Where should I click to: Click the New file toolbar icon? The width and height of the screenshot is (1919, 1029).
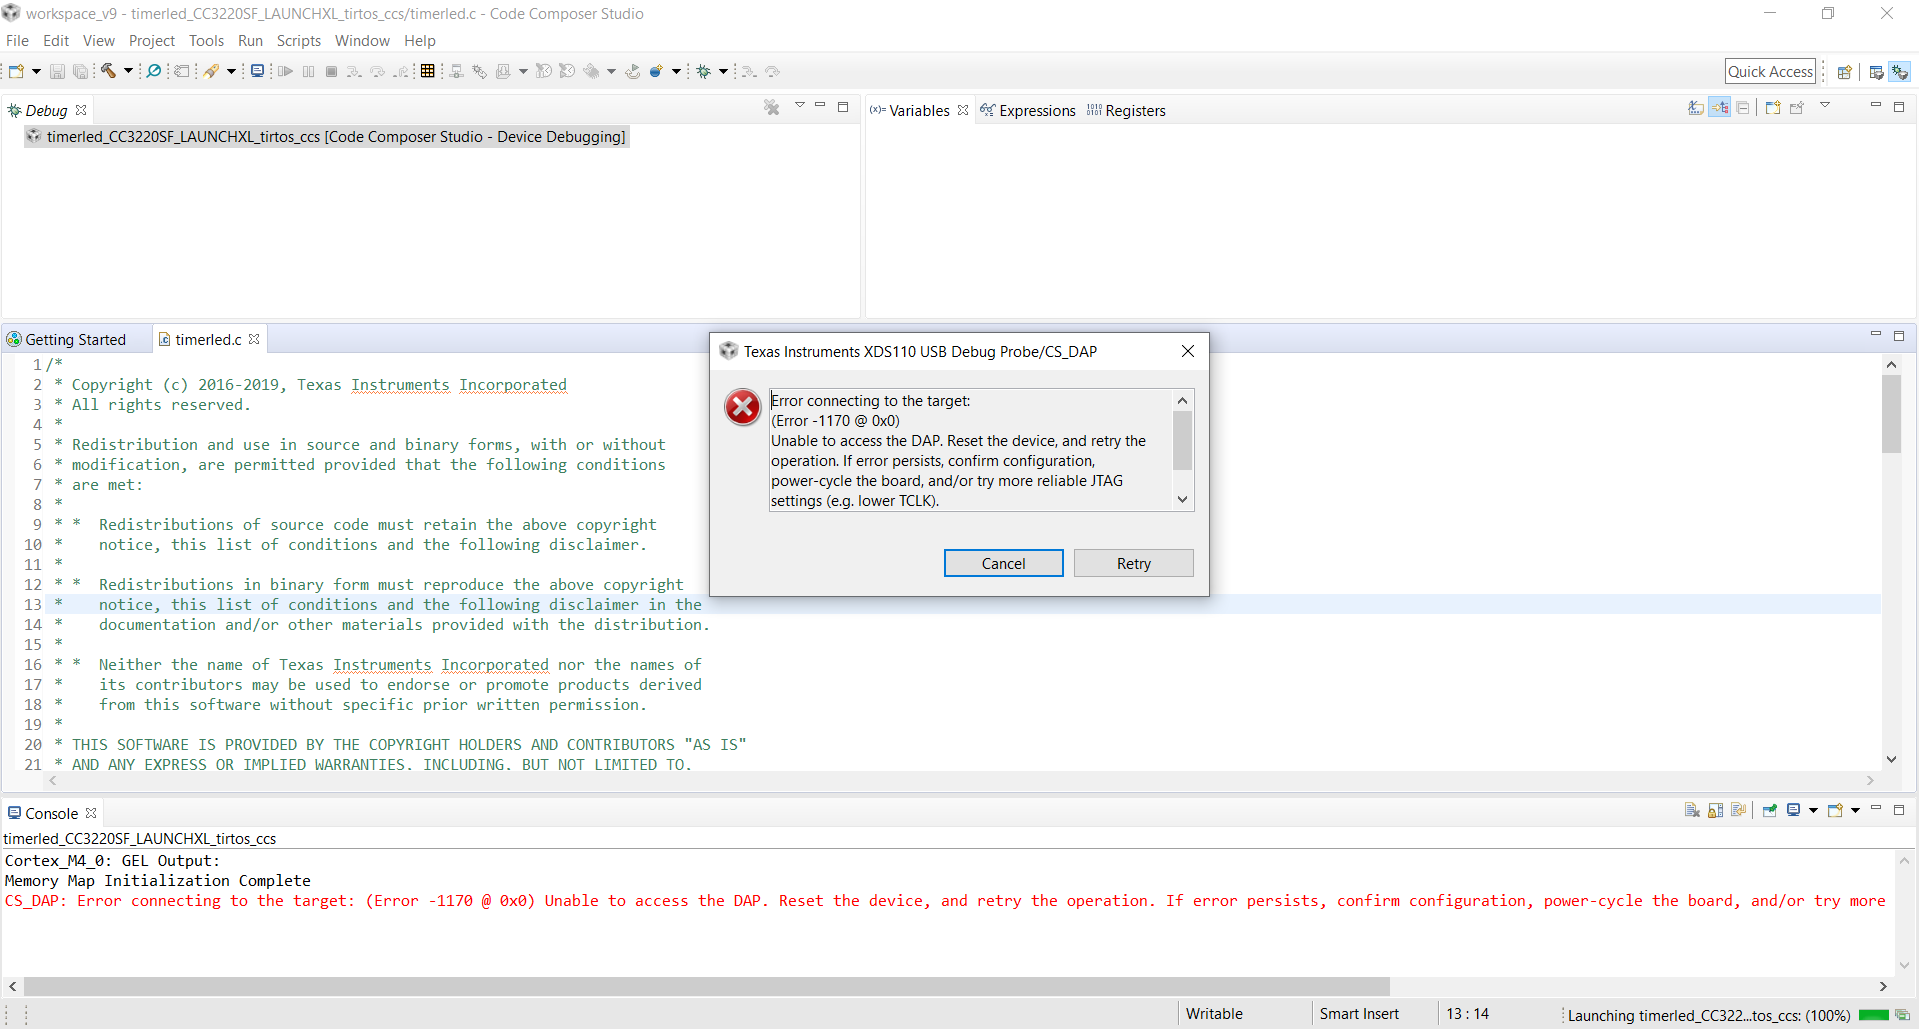(17, 71)
